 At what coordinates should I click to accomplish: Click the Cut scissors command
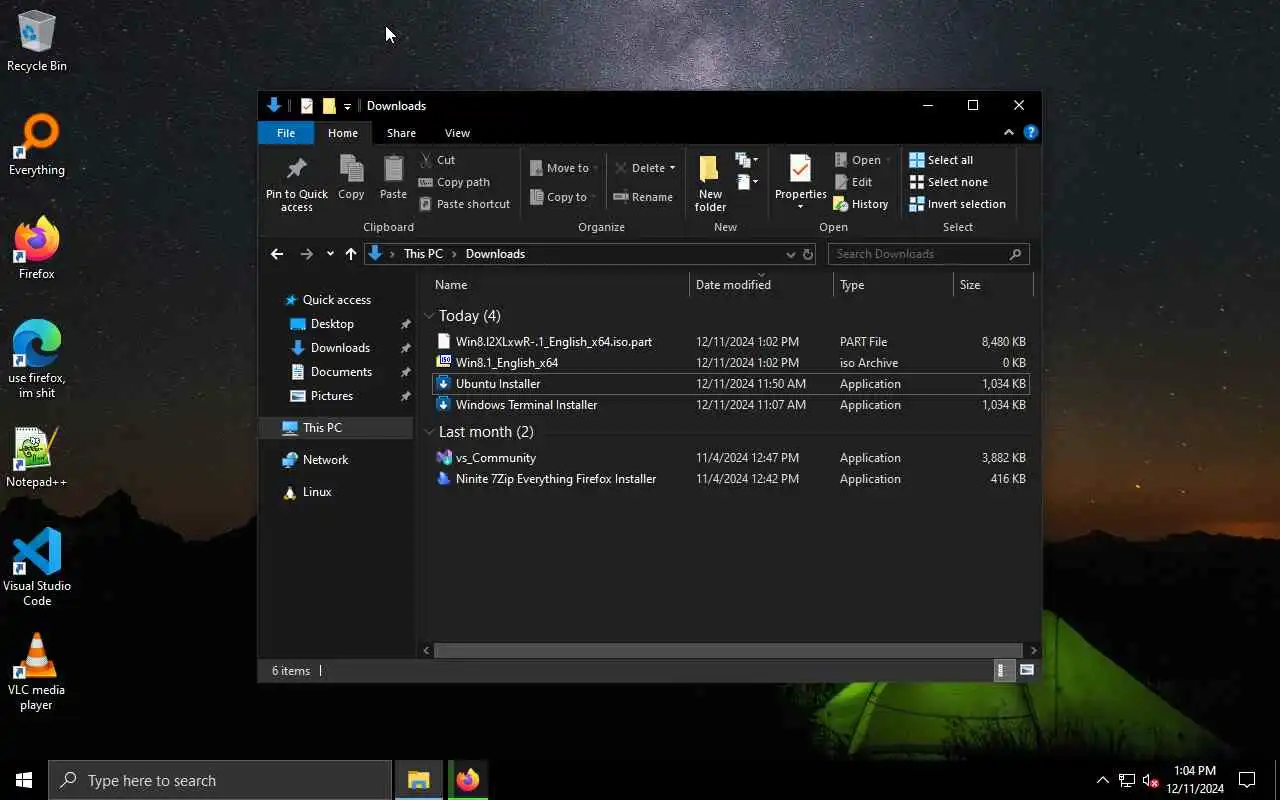pyautogui.click(x=437, y=160)
